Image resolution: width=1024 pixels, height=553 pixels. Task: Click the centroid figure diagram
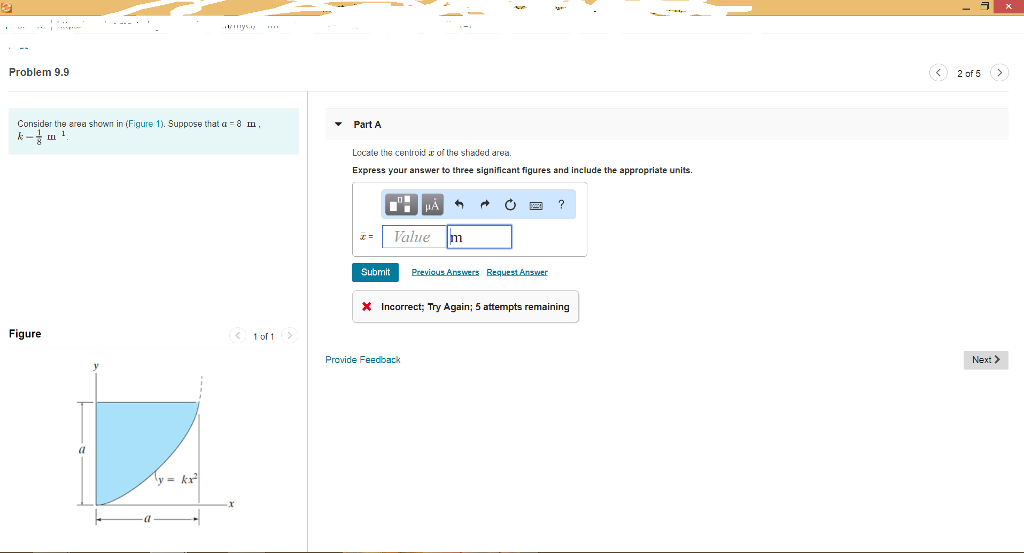pyautogui.click(x=154, y=444)
